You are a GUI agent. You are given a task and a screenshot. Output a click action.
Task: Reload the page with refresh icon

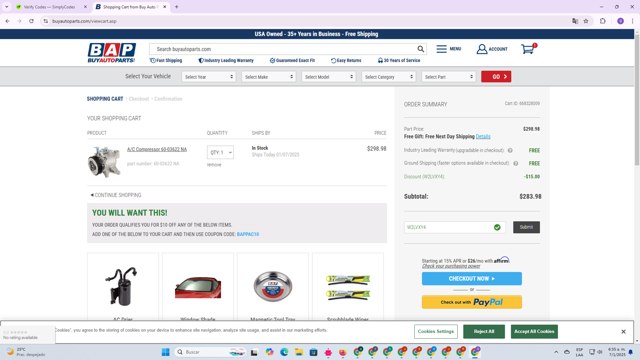31,21
